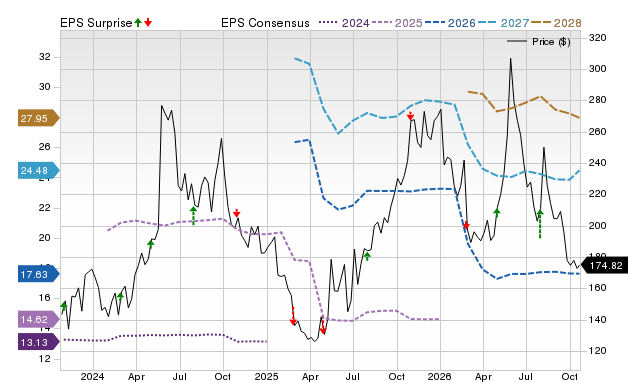Click the EPS Consensus legend label
Screen dimensions: 640x382
265,23
